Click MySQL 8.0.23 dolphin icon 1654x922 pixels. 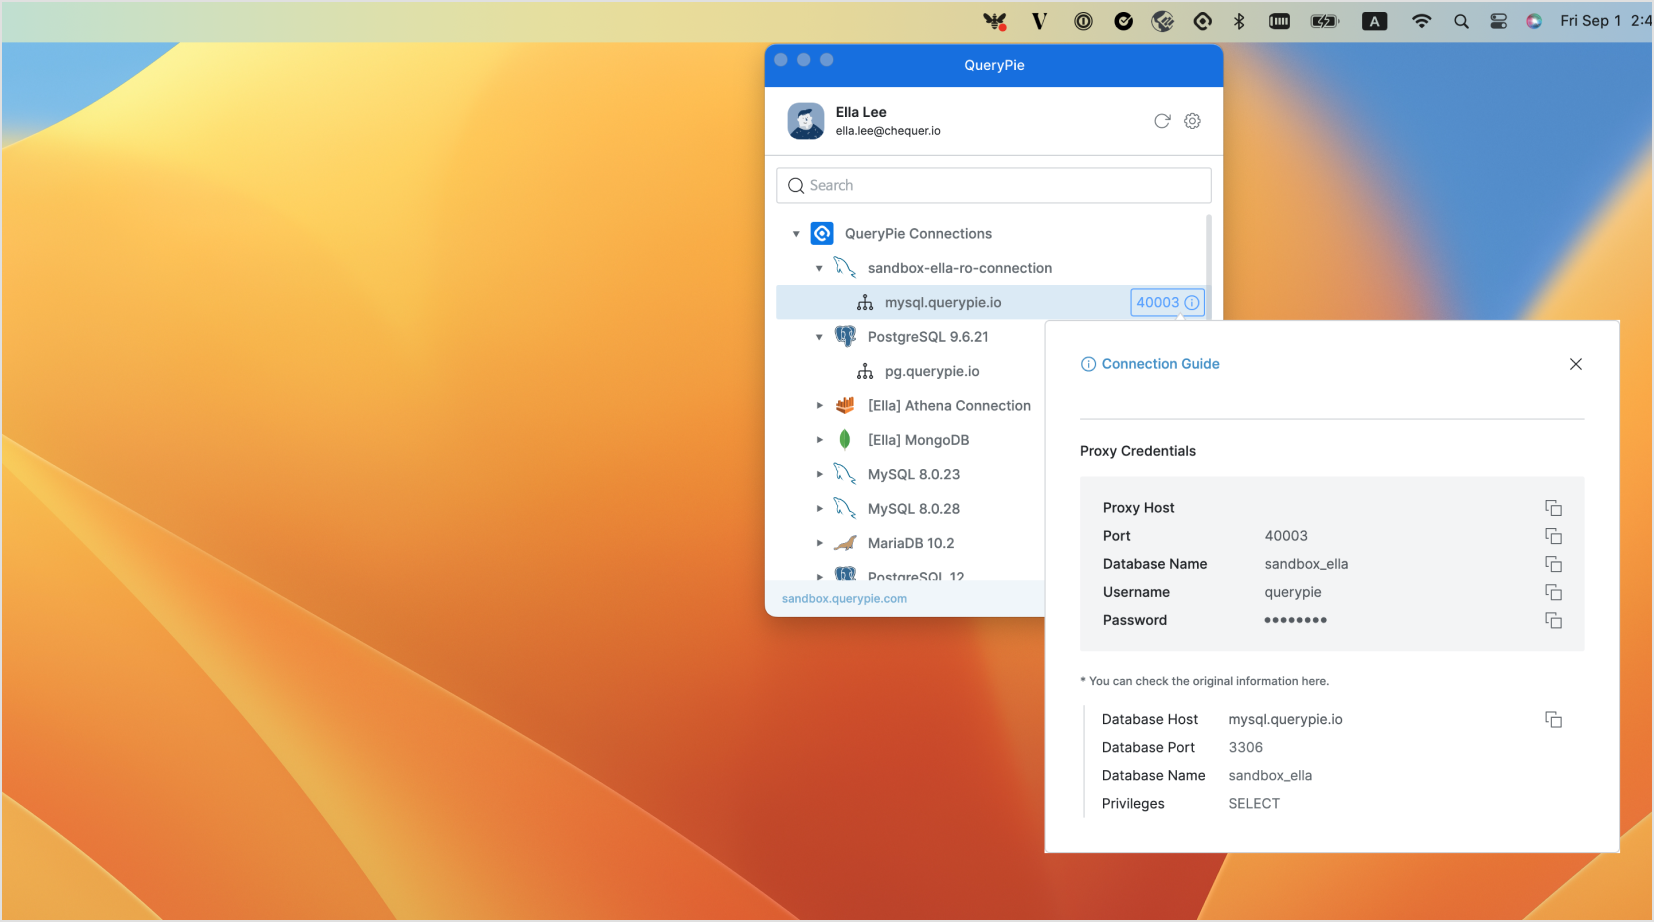(845, 473)
